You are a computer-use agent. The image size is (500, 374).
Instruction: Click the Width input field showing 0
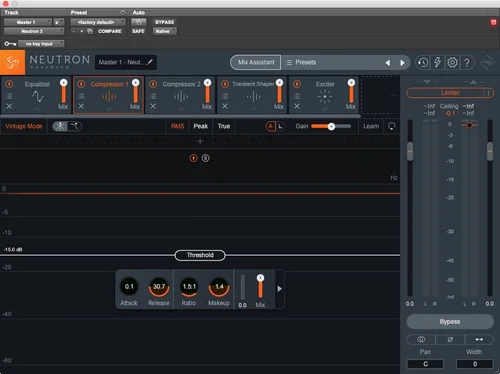tap(475, 364)
